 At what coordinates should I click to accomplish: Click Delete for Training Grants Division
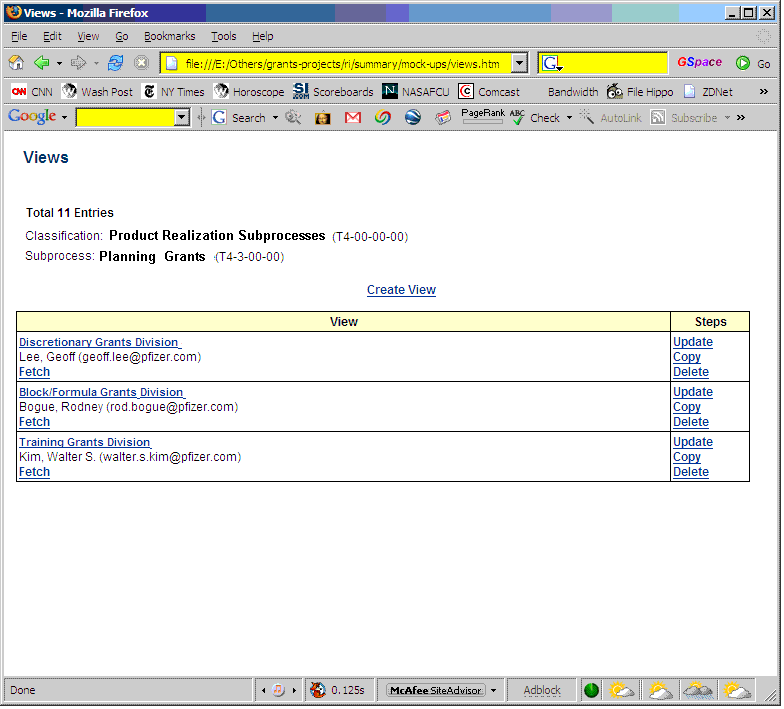692,472
